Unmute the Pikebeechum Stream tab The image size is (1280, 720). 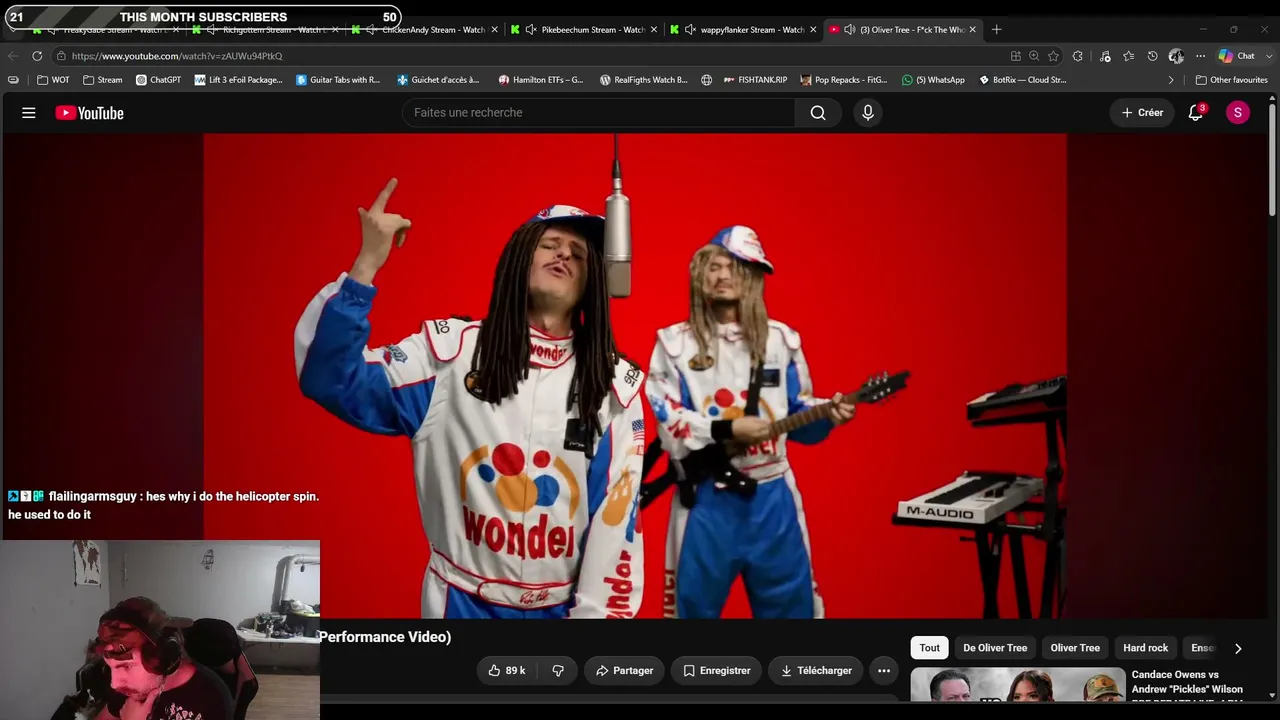pyautogui.click(x=530, y=30)
